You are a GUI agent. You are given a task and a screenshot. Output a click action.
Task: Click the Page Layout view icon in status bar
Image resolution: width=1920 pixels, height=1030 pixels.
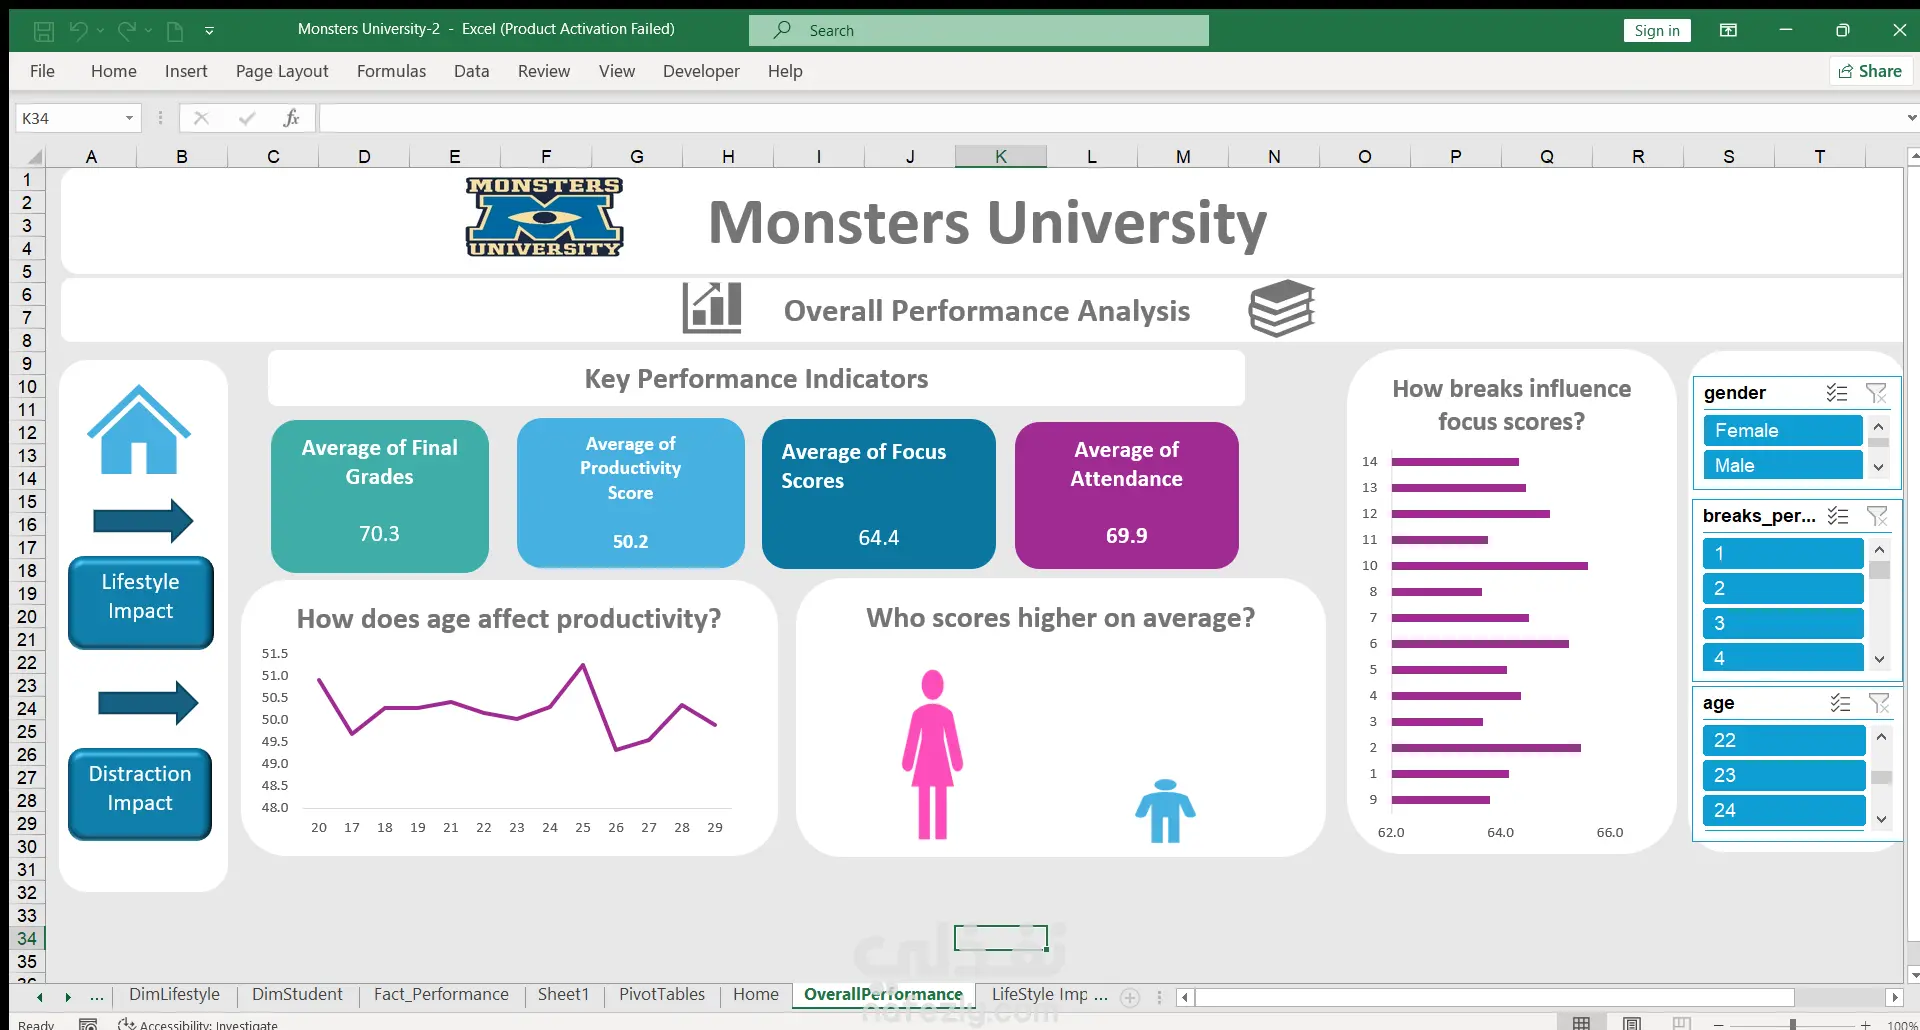tap(1632, 1023)
